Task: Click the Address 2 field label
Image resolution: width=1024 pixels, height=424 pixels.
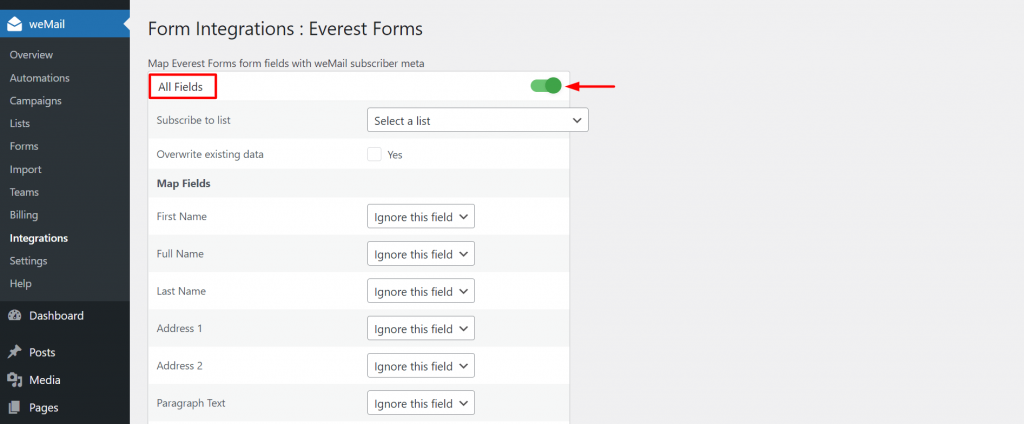Action: 180,365
